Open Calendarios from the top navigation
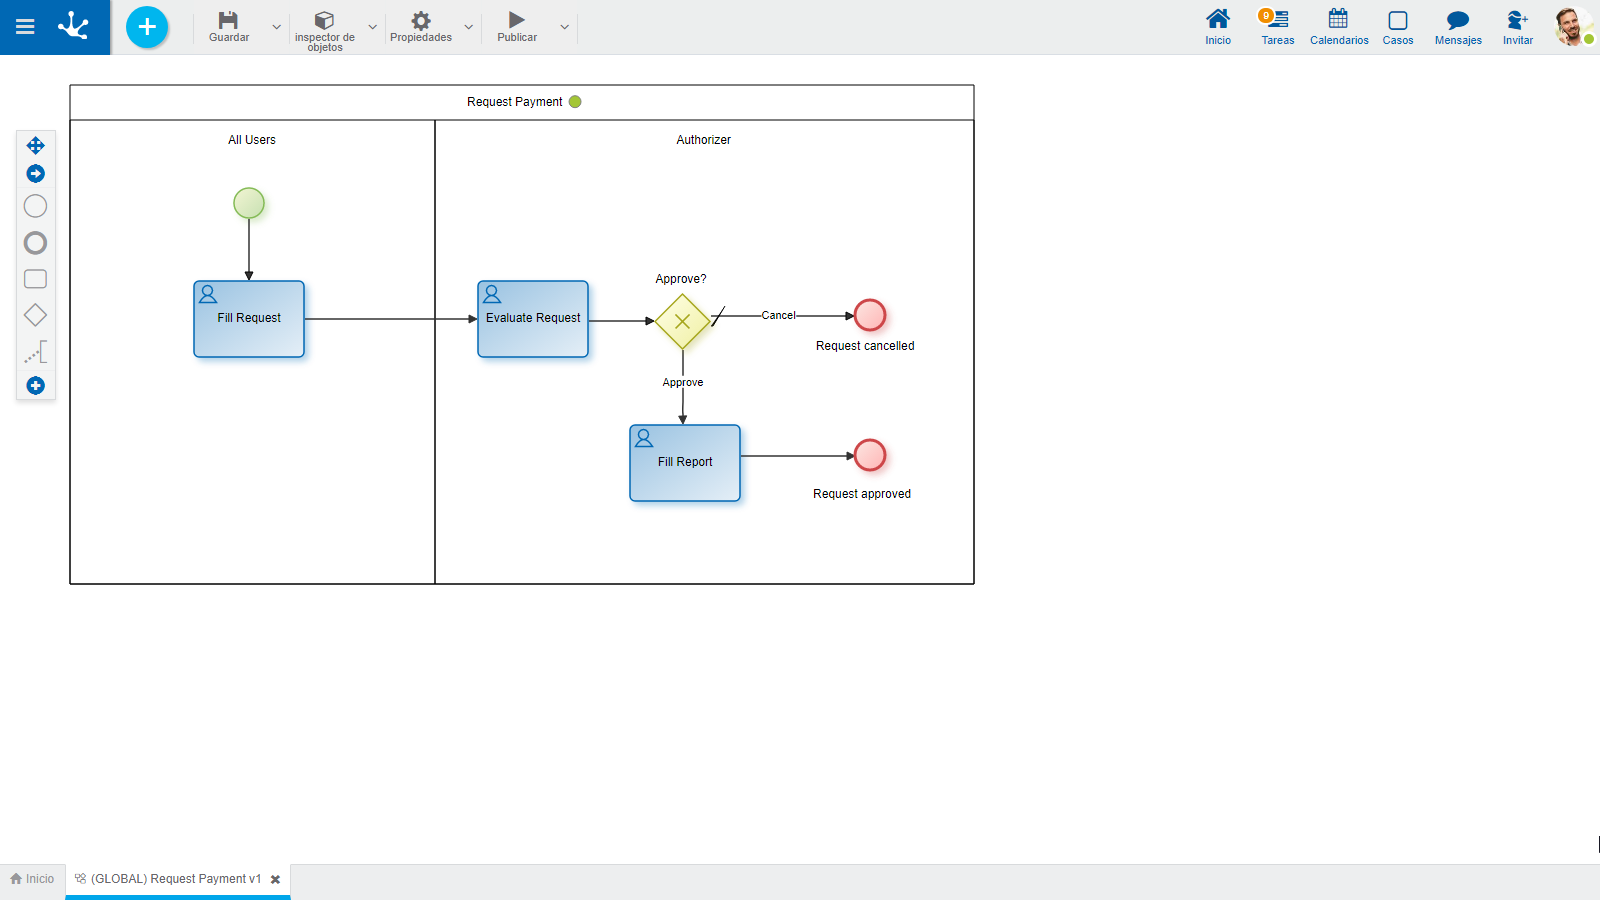 pyautogui.click(x=1338, y=27)
